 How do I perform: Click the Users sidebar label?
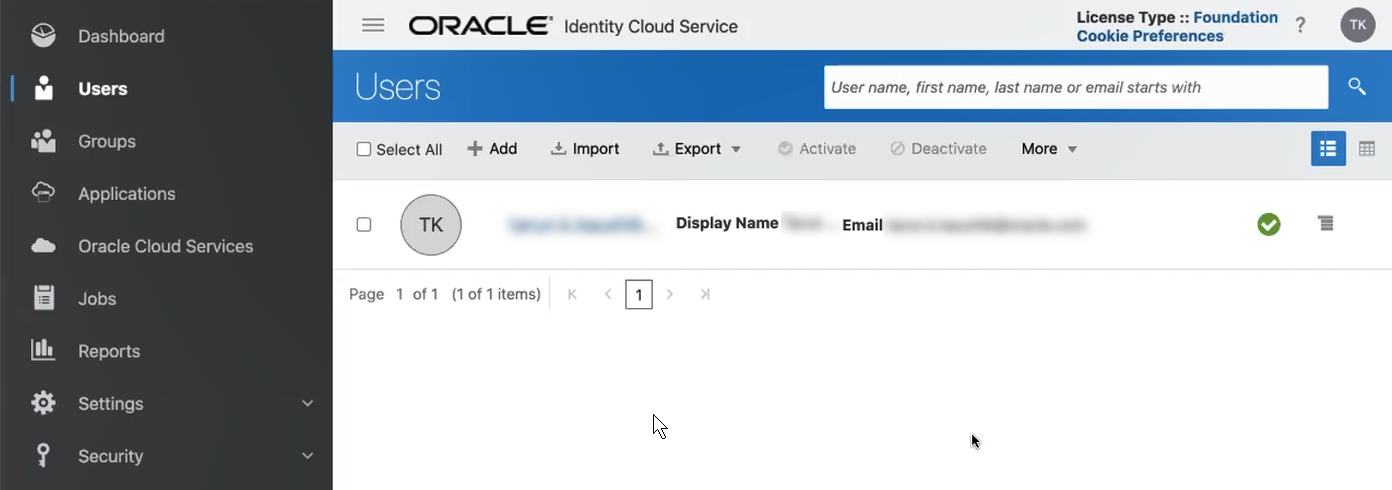pos(103,88)
